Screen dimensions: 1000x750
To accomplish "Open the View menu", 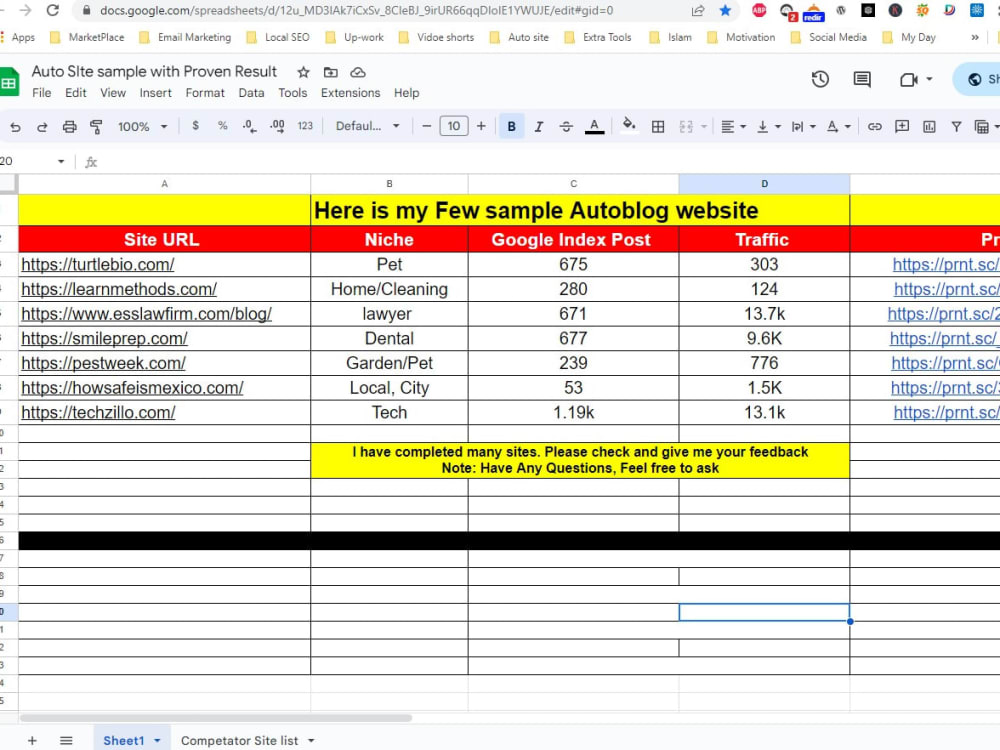I will [x=113, y=92].
